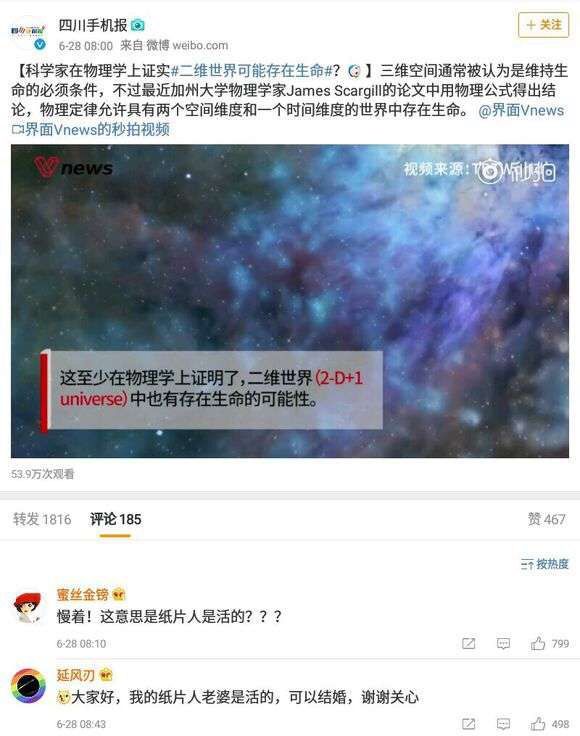Like the 延风刃 comment with 498 likes
Screen dimensions: 580x736
(x=549, y=724)
